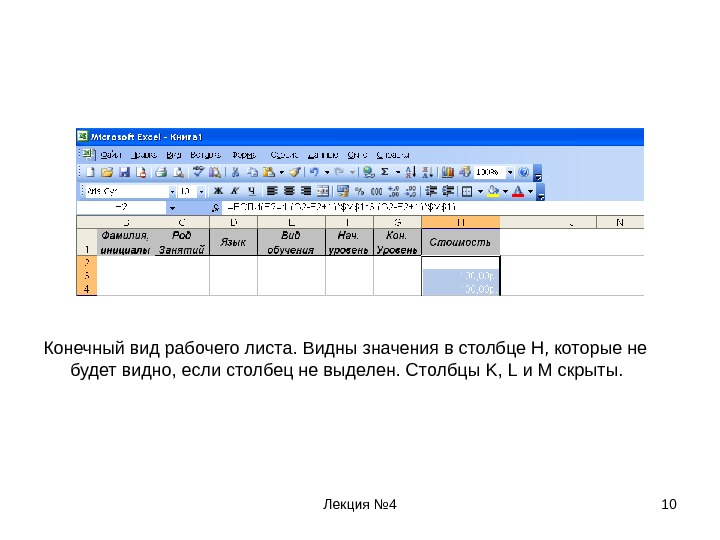Apply comma 000 style icon

377,191
